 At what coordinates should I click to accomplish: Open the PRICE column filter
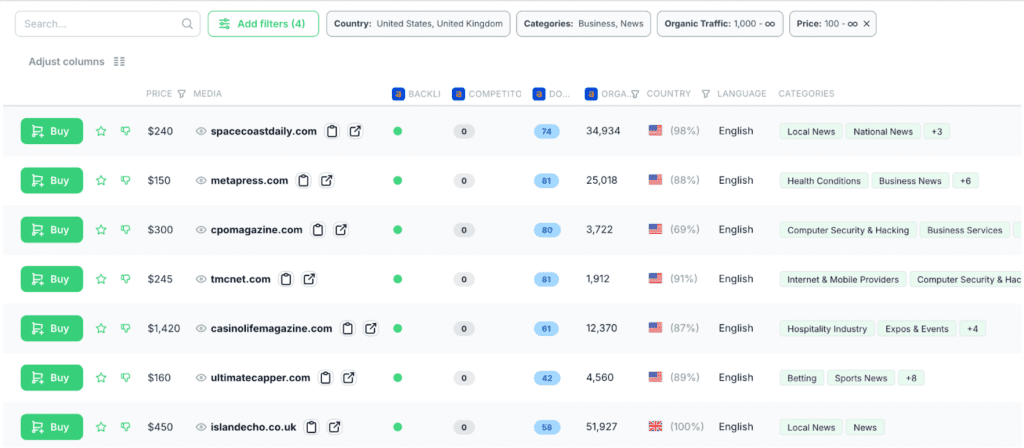182,94
